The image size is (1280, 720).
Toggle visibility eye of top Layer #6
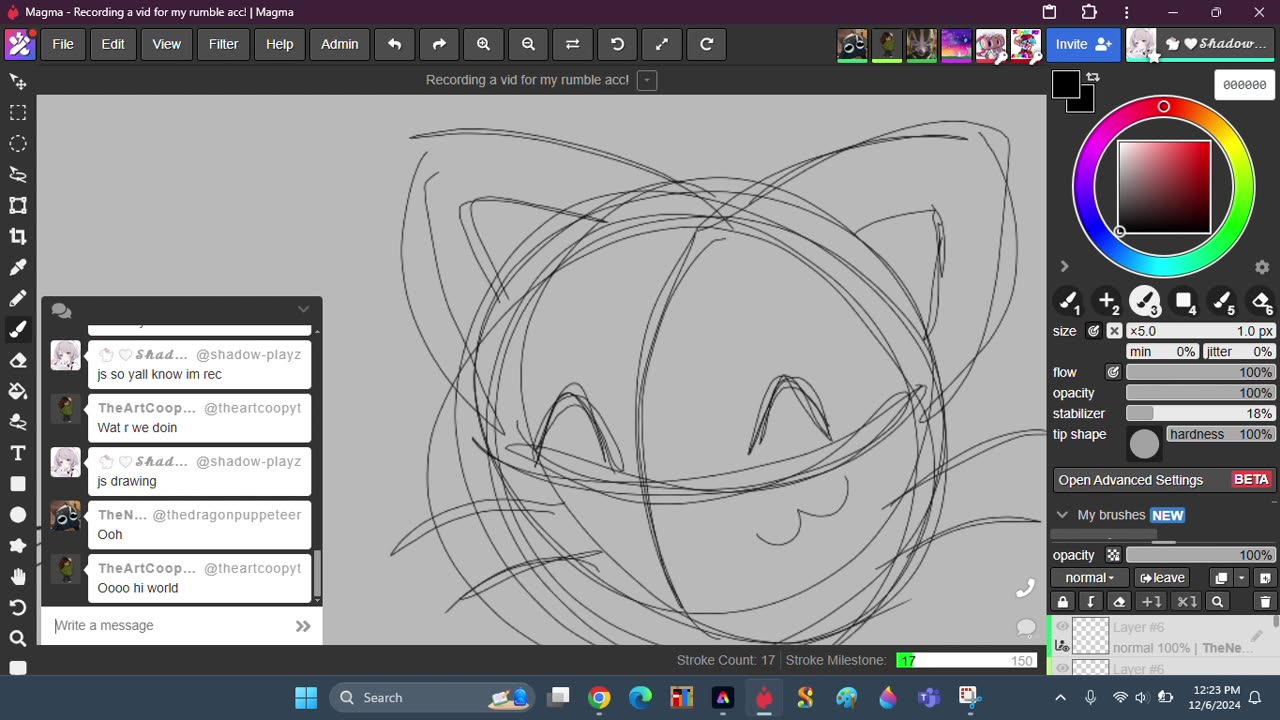click(x=1063, y=627)
